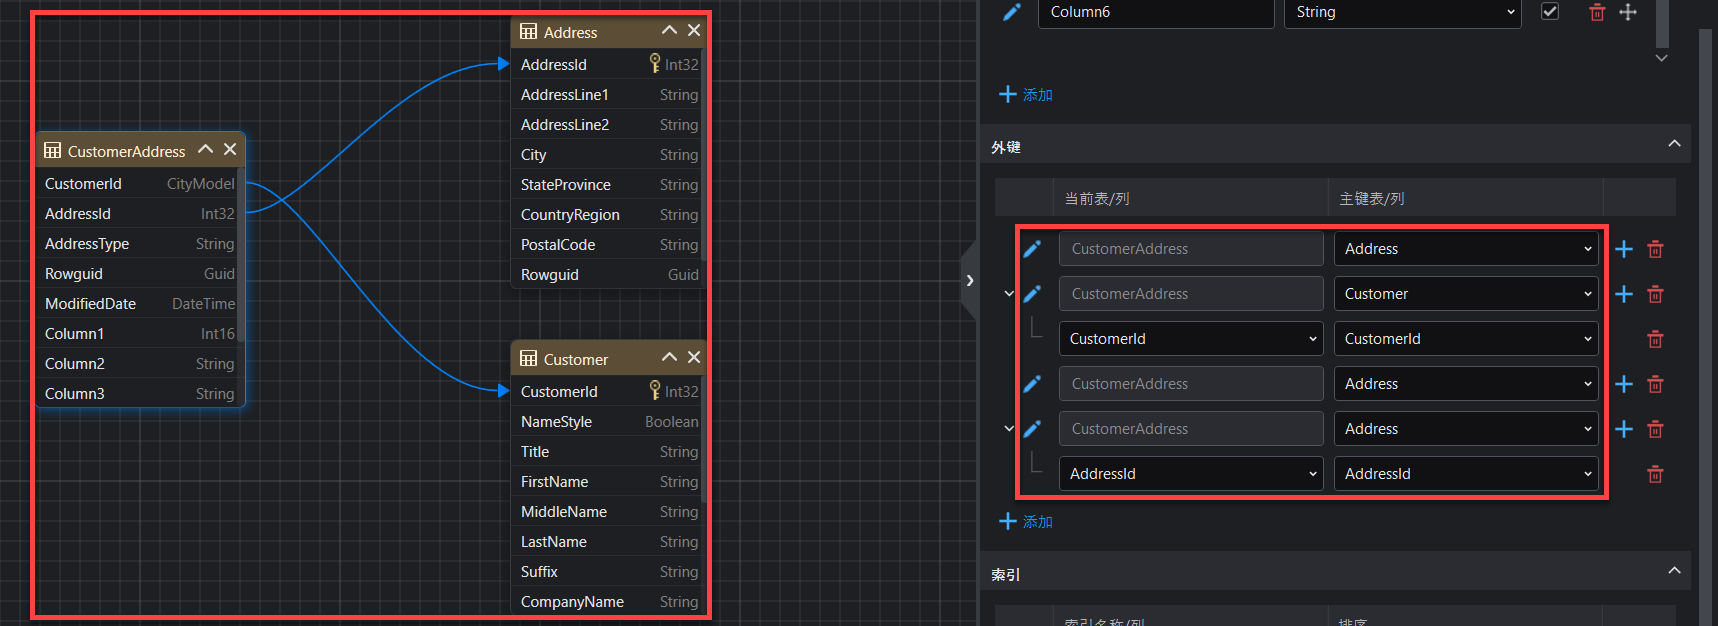Viewport: 1718px width, 626px height.
Task: Open the primary-key AddressId column dropdown
Action: coord(1466,474)
